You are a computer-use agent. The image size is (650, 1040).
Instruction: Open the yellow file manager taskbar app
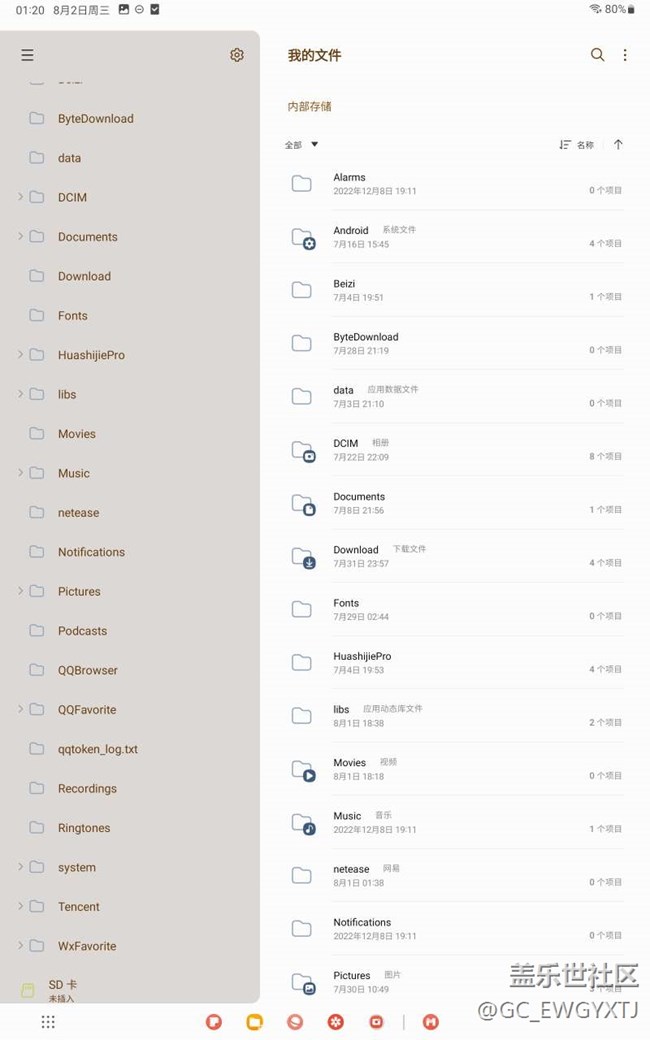click(254, 1022)
